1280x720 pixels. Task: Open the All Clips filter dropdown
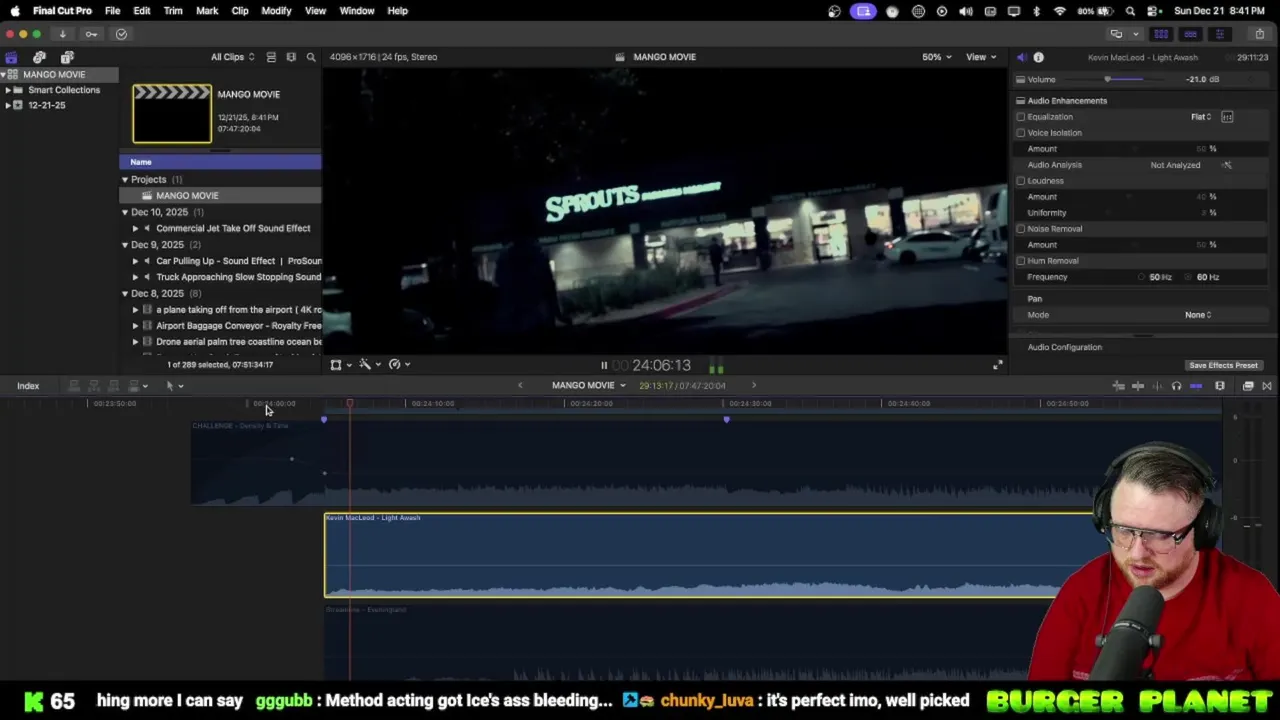click(232, 57)
